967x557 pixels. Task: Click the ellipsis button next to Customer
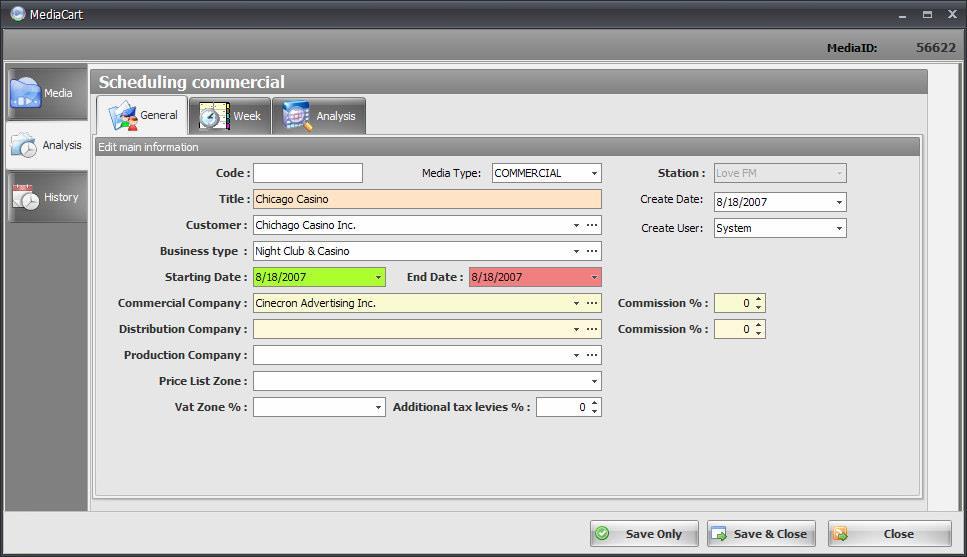pyautogui.click(x=592, y=225)
